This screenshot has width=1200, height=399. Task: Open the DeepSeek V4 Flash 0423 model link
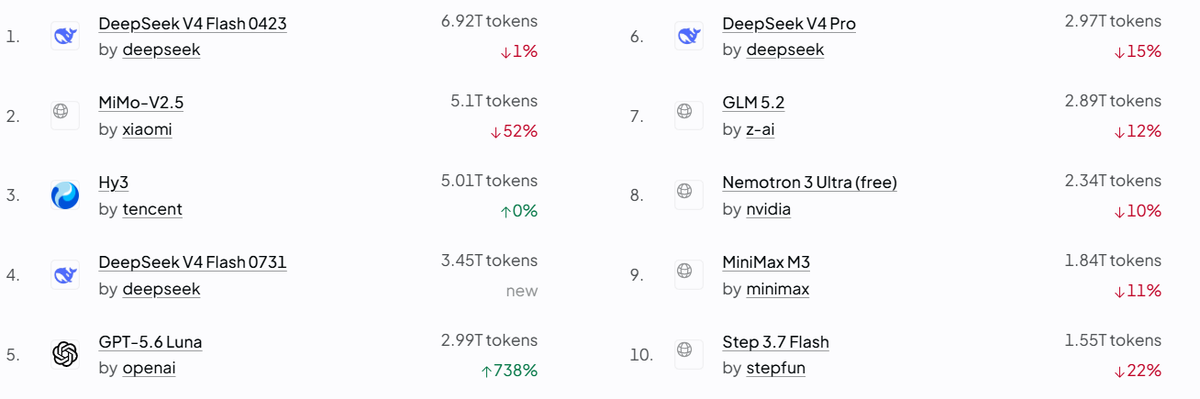coord(193,24)
